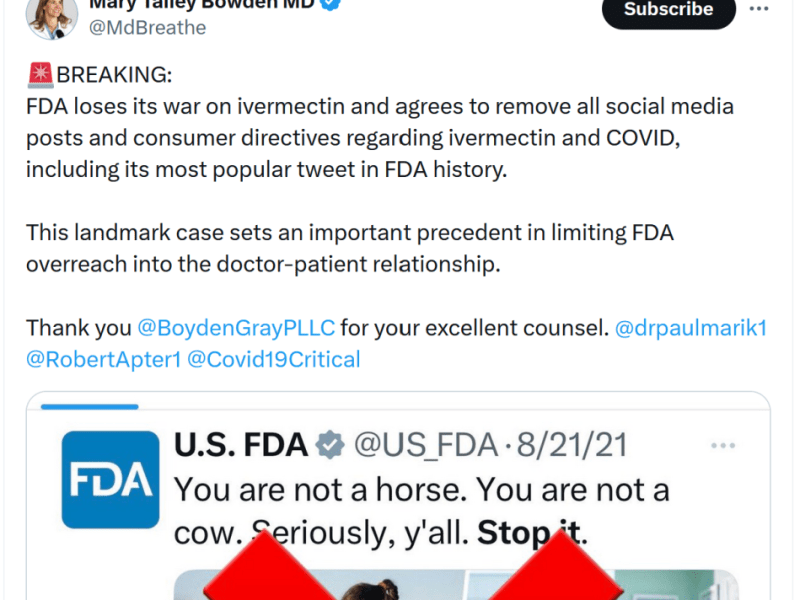The width and height of the screenshot is (800, 600).
Task: Click the verified badge next to U.S. FDA
Action: click(332, 445)
